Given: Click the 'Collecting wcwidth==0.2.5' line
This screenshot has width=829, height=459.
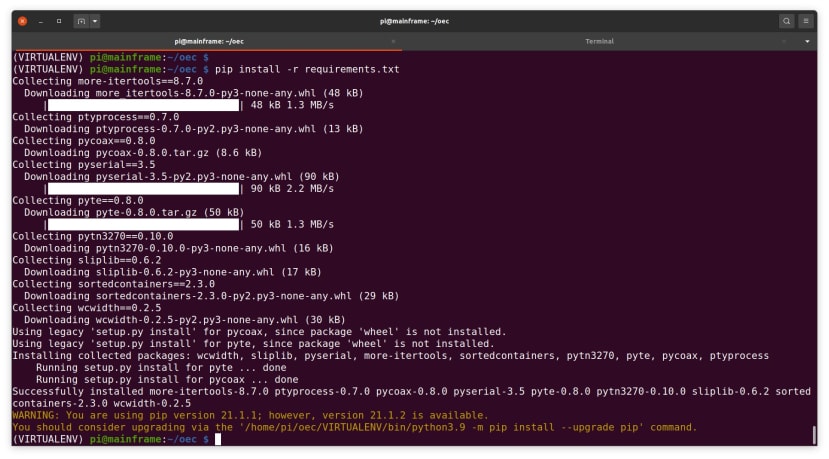Looking at the screenshot, I should point(87,308).
